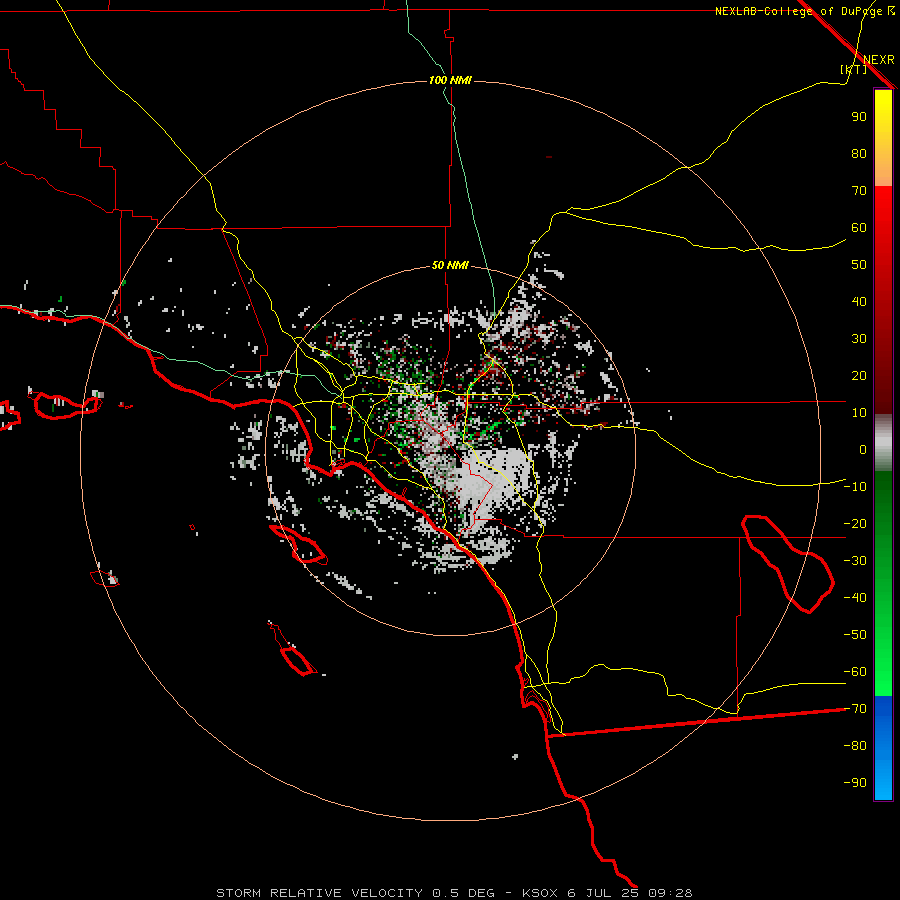Click the 30 value on the velocity scale

pyautogui.click(x=859, y=339)
